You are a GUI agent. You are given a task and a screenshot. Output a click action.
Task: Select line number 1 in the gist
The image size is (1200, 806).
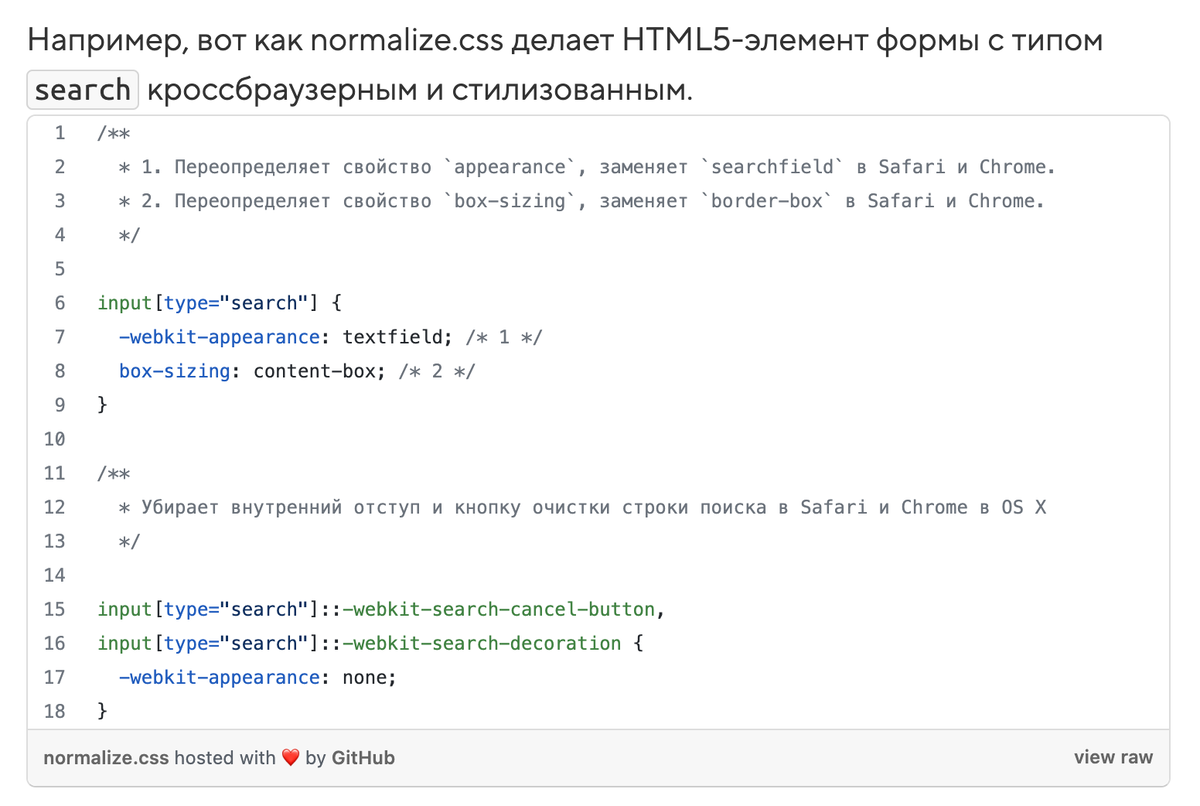click(59, 133)
